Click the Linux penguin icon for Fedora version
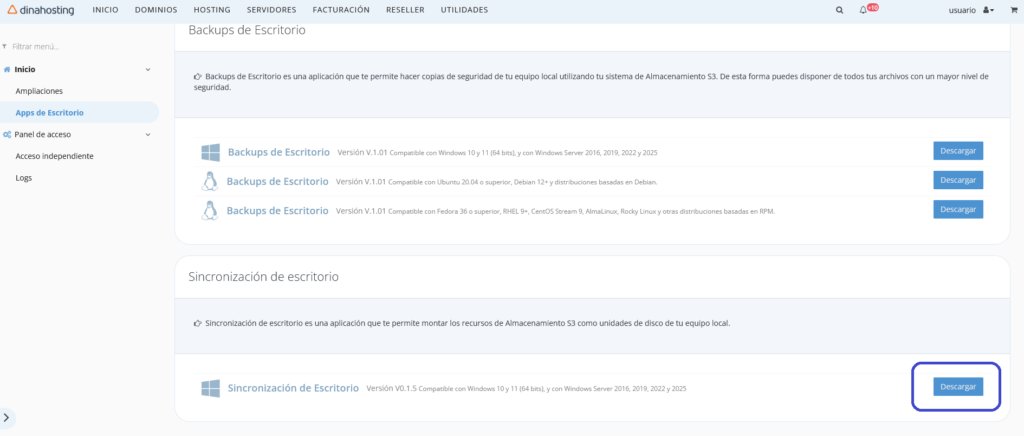This screenshot has width=1024, height=436. click(210, 210)
